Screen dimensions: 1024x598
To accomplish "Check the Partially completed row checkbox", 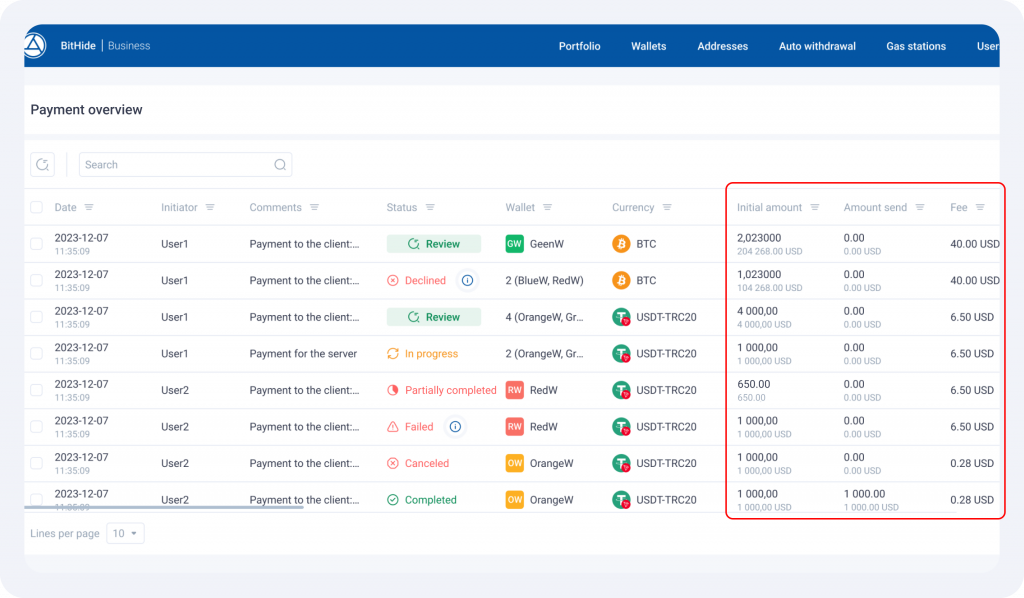I will [37, 390].
